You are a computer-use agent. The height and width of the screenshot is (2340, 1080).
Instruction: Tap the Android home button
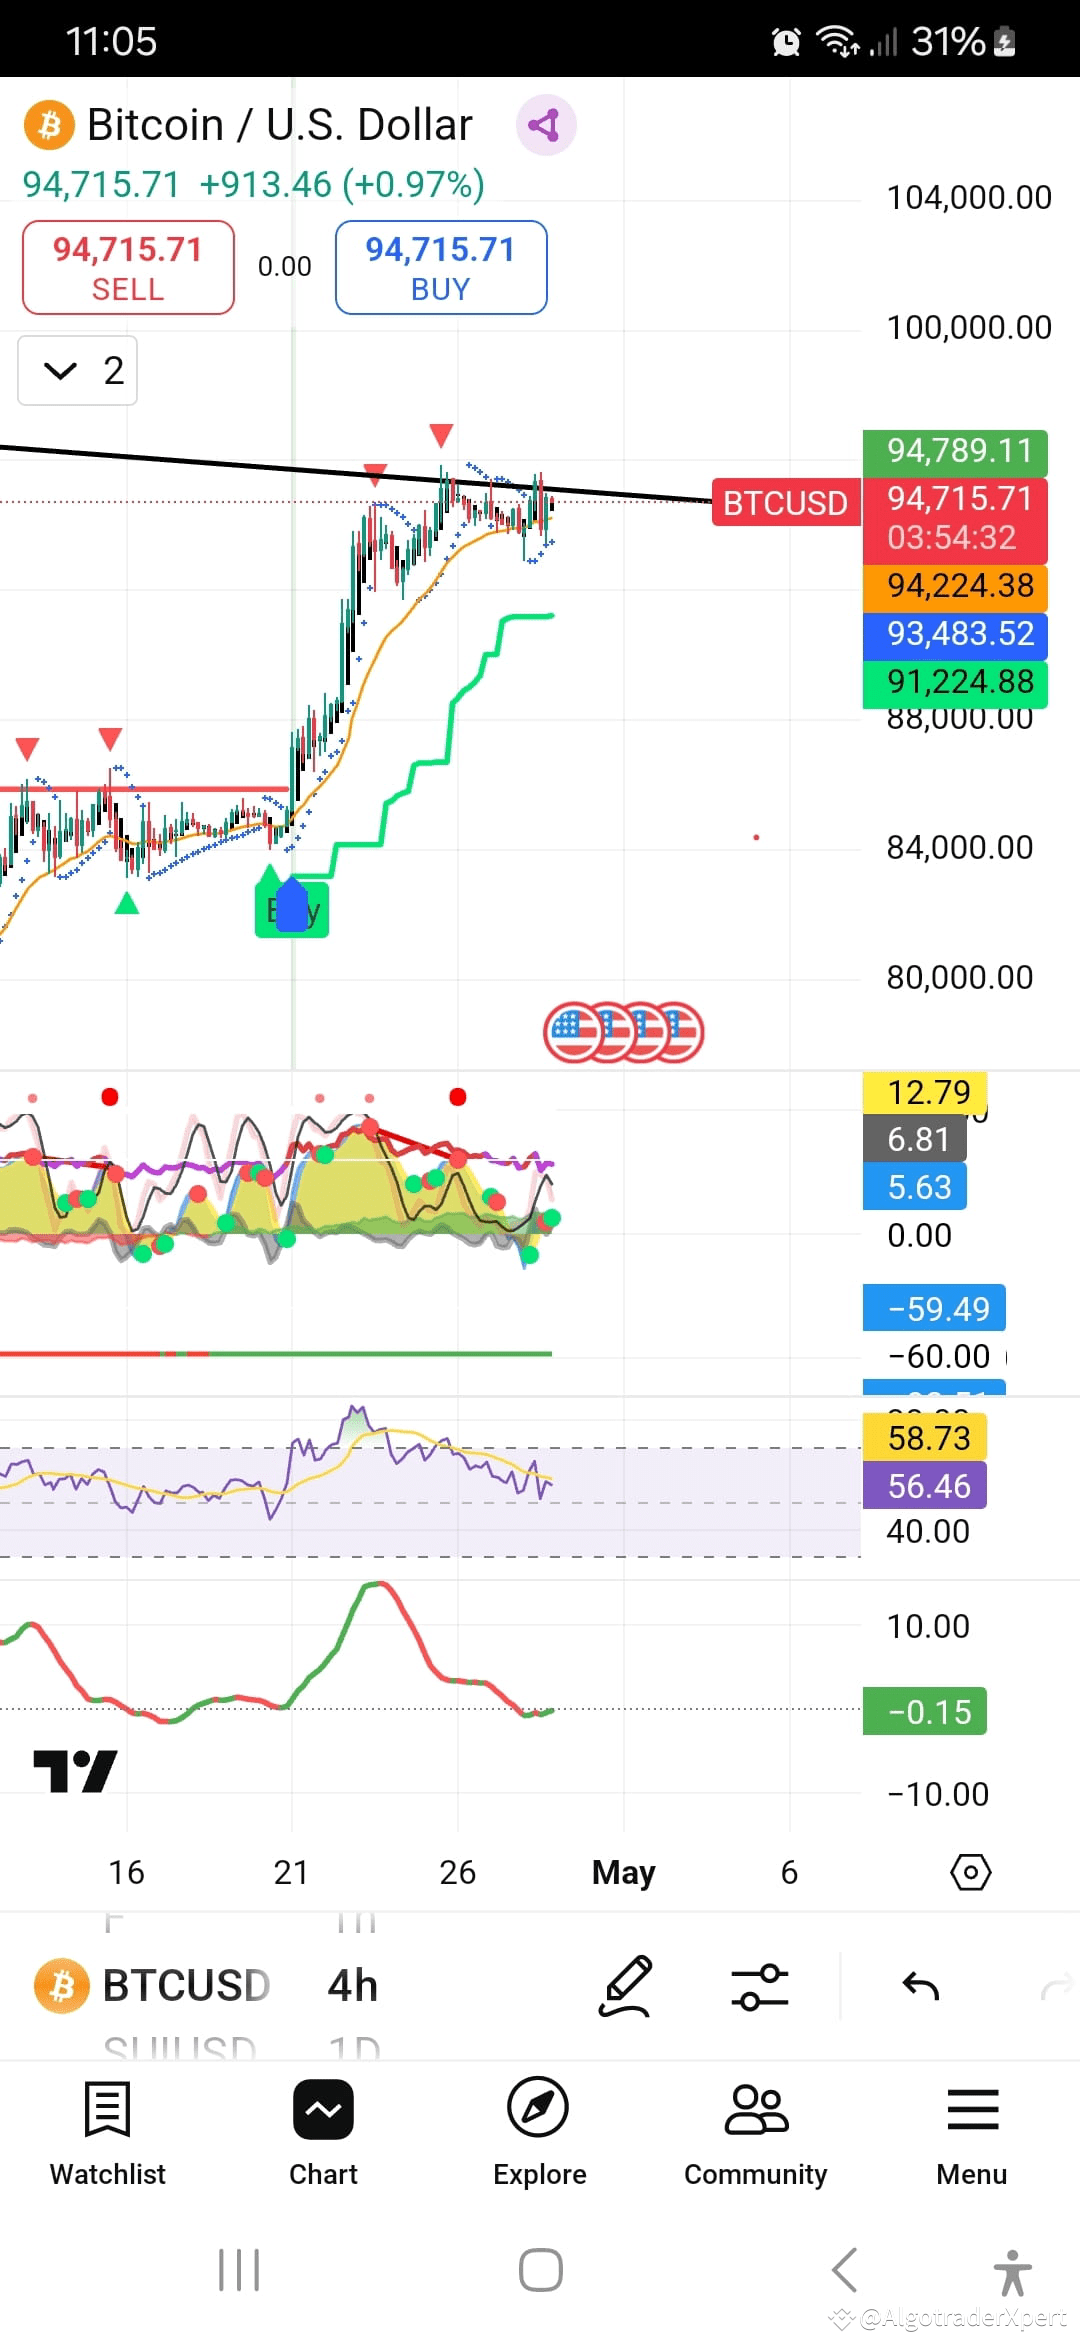click(x=540, y=2270)
